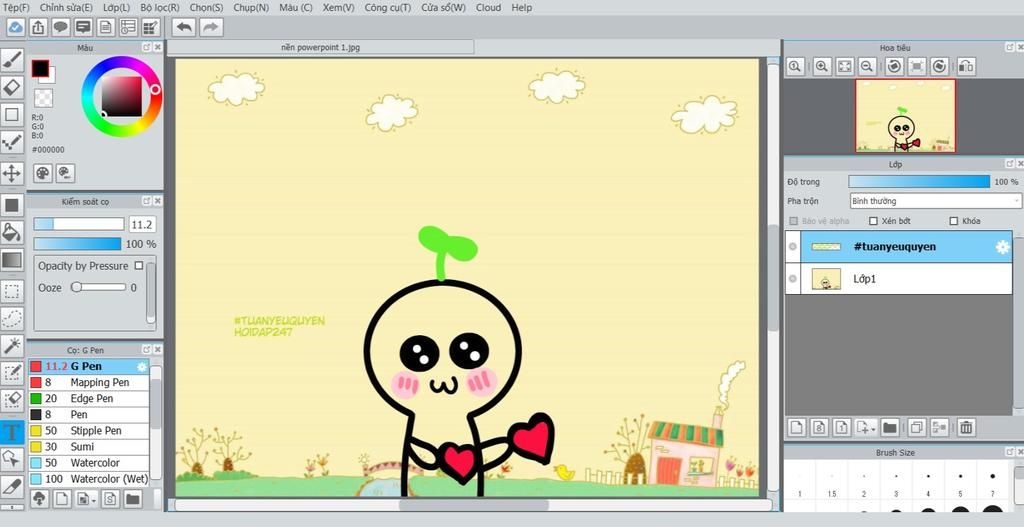Open the Tệp(F) menu

pyautogui.click(x=16, y=8)
